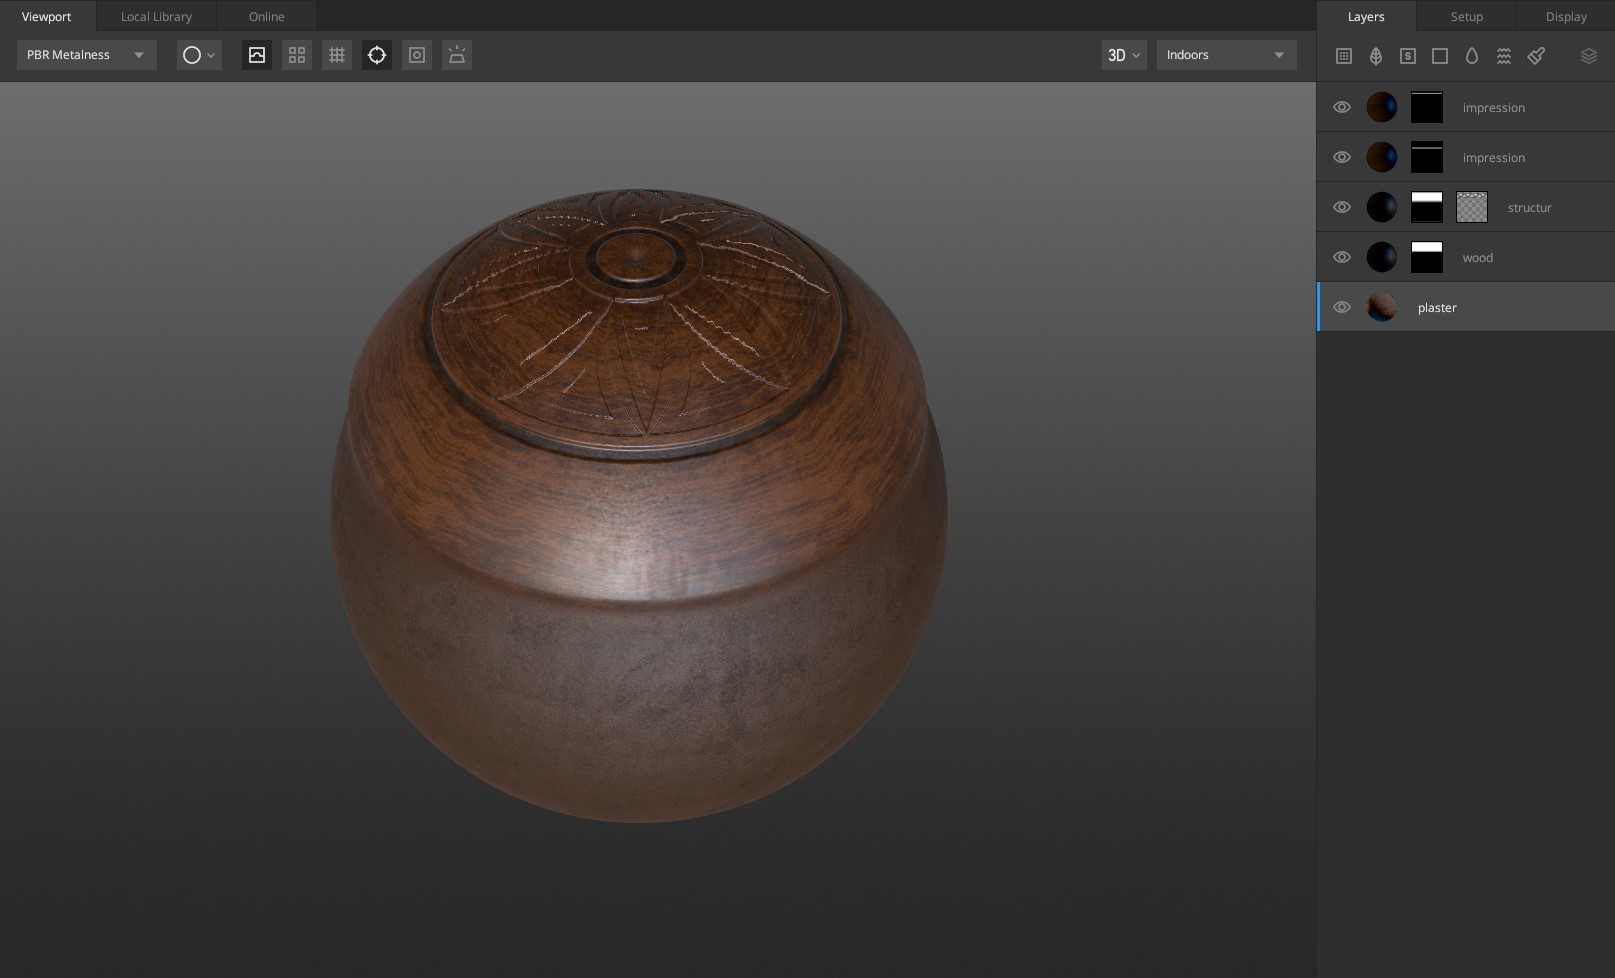
Task: Click the four-squares tiling icon in viewport toolbar
Action: 297,55
